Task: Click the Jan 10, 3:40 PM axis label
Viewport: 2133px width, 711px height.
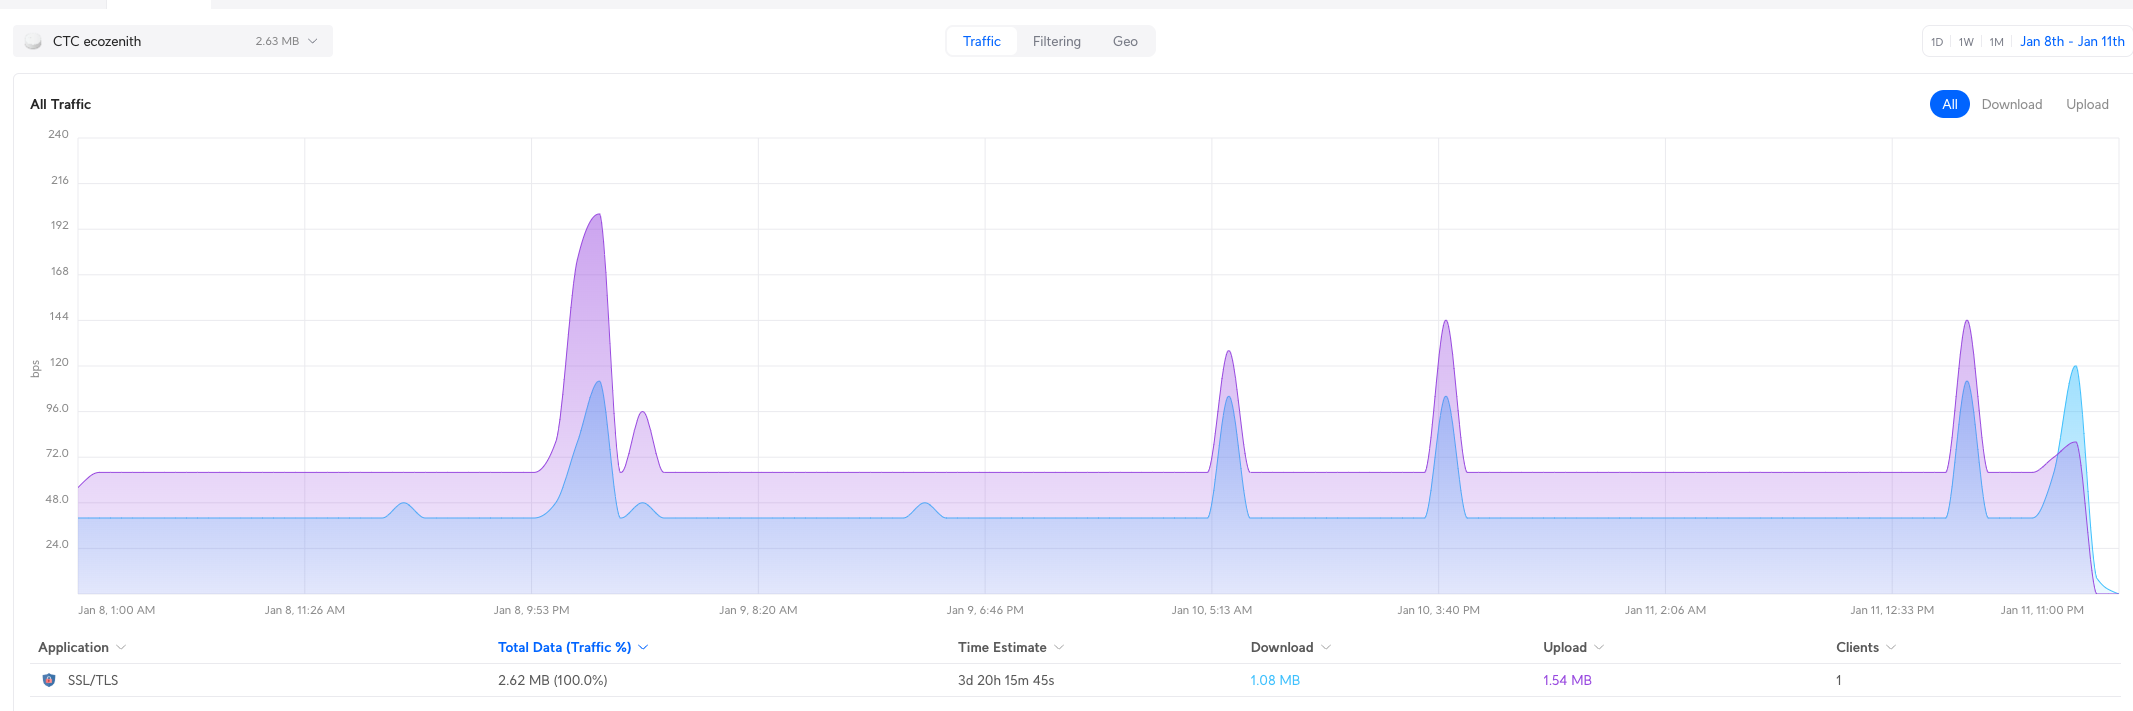Action: [x=1438, y=610]
